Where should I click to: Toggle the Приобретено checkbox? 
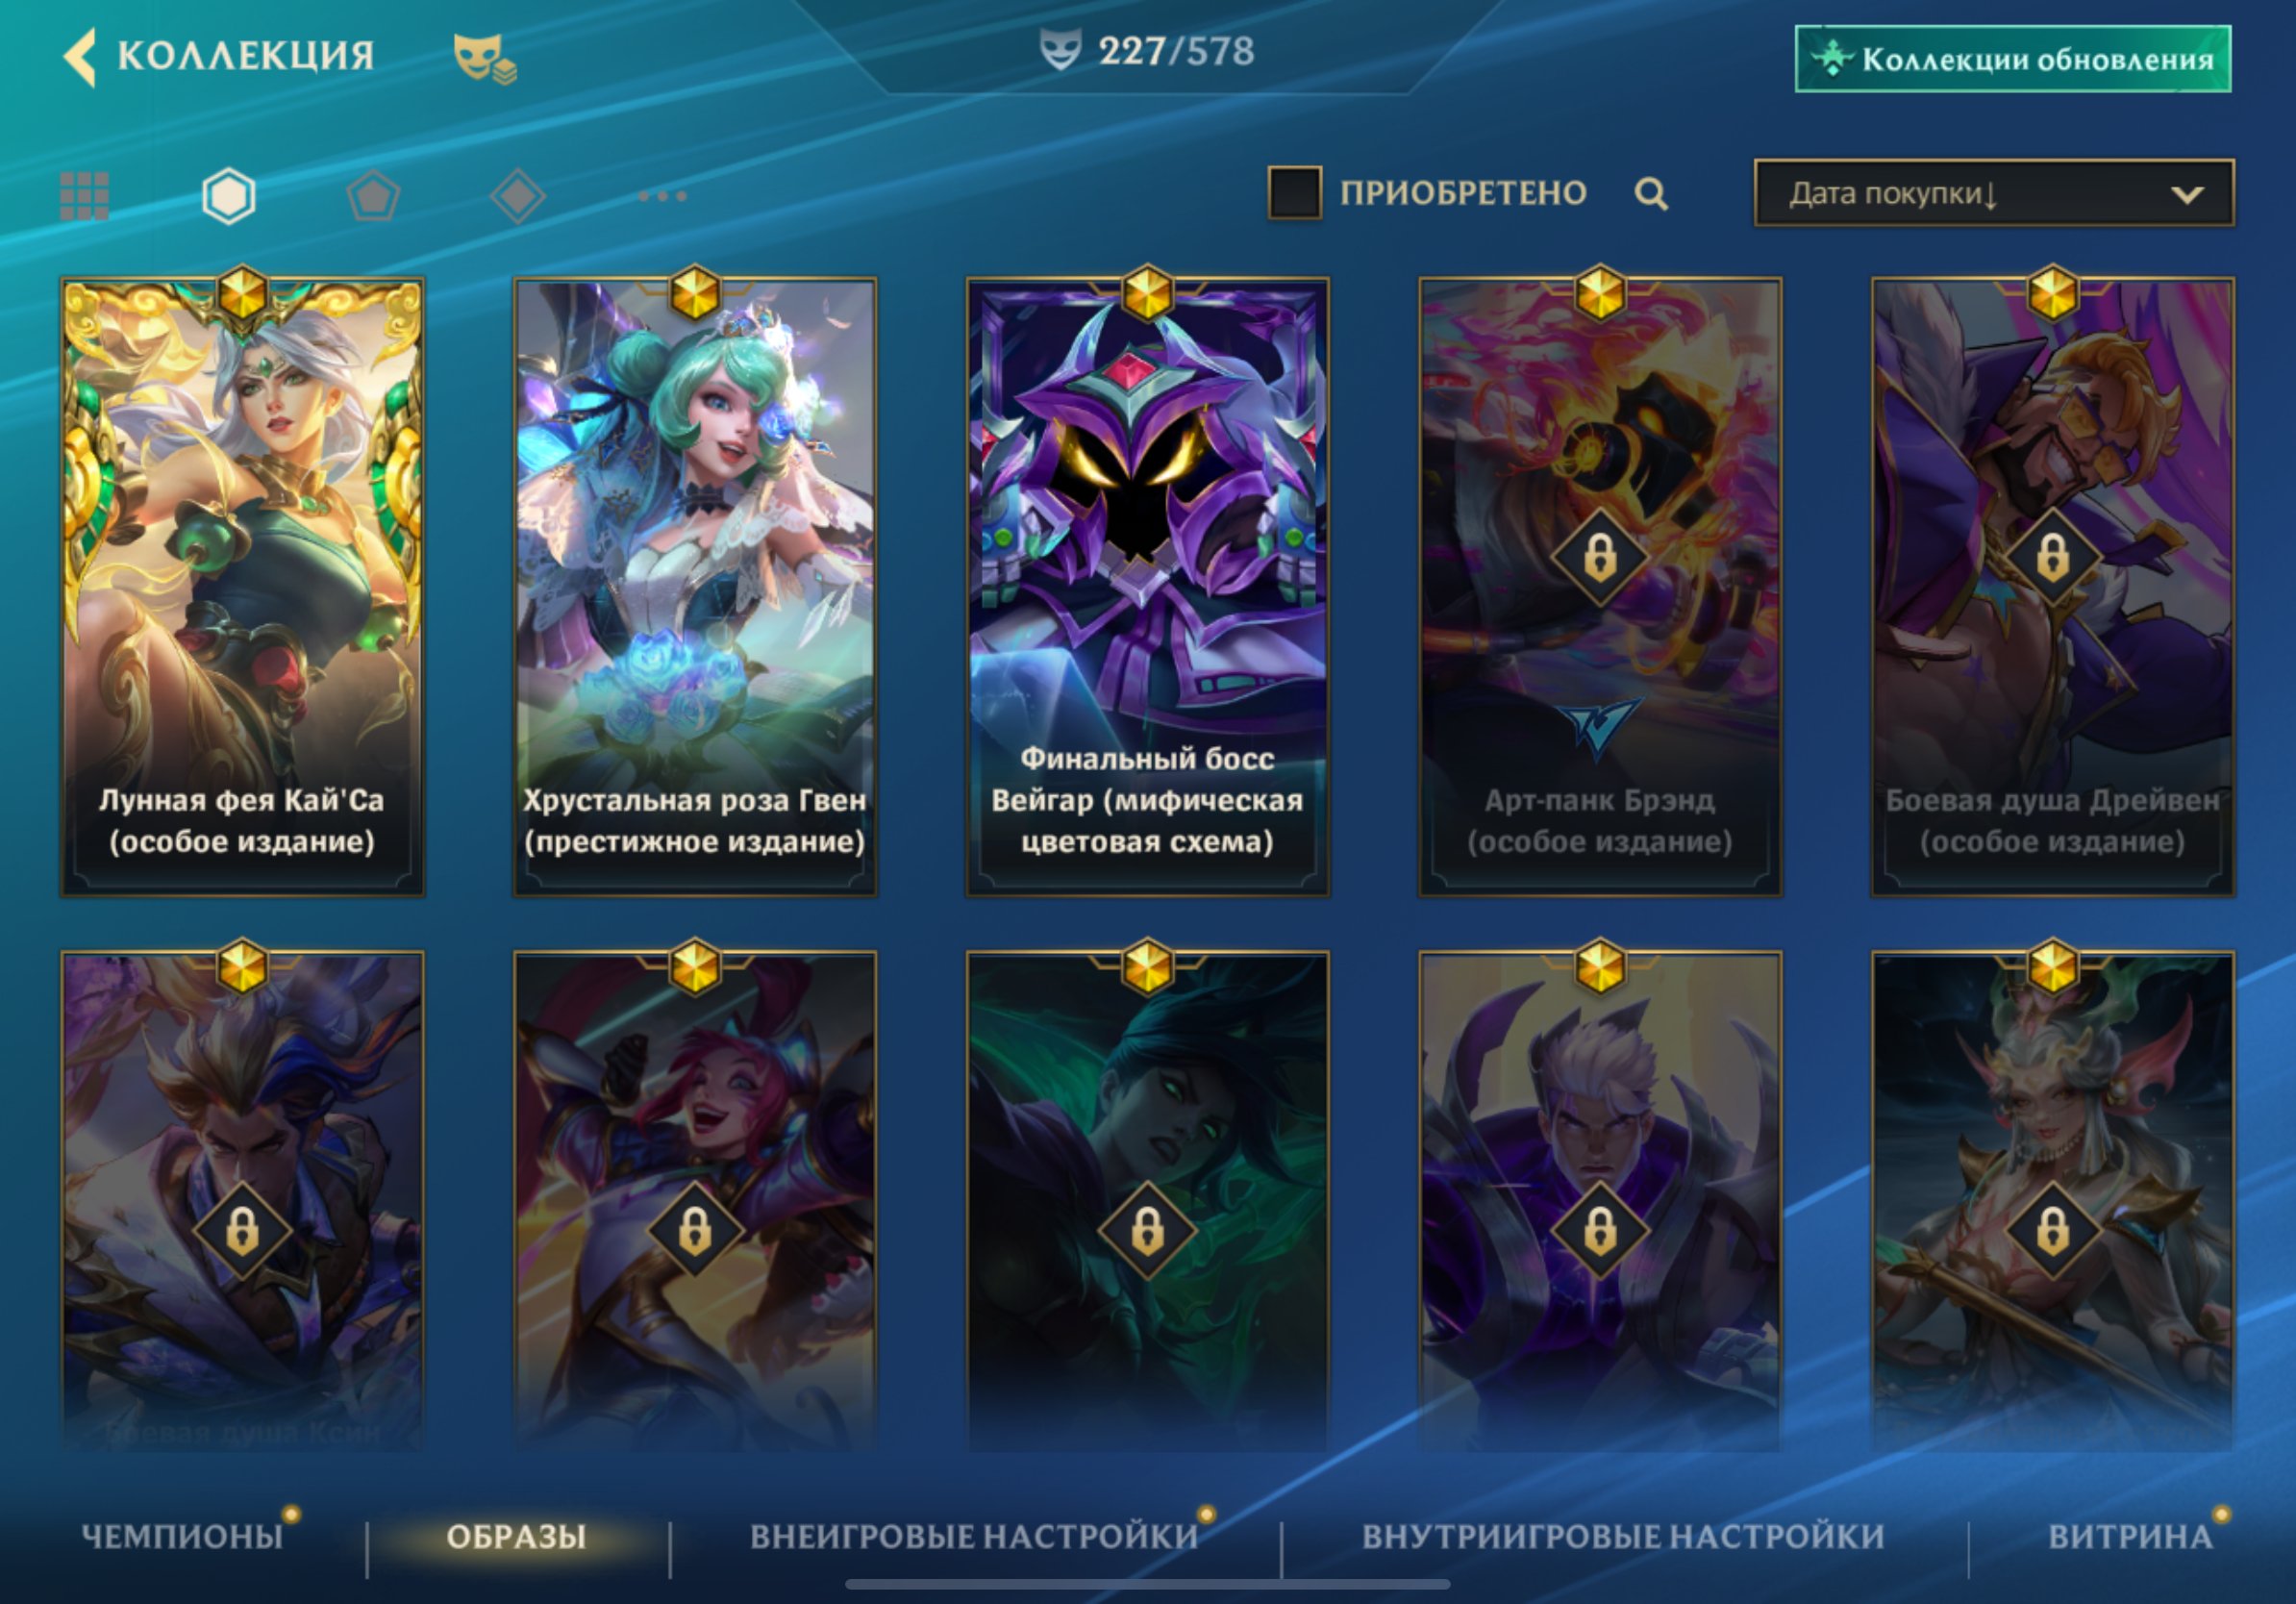[1295, 192]
